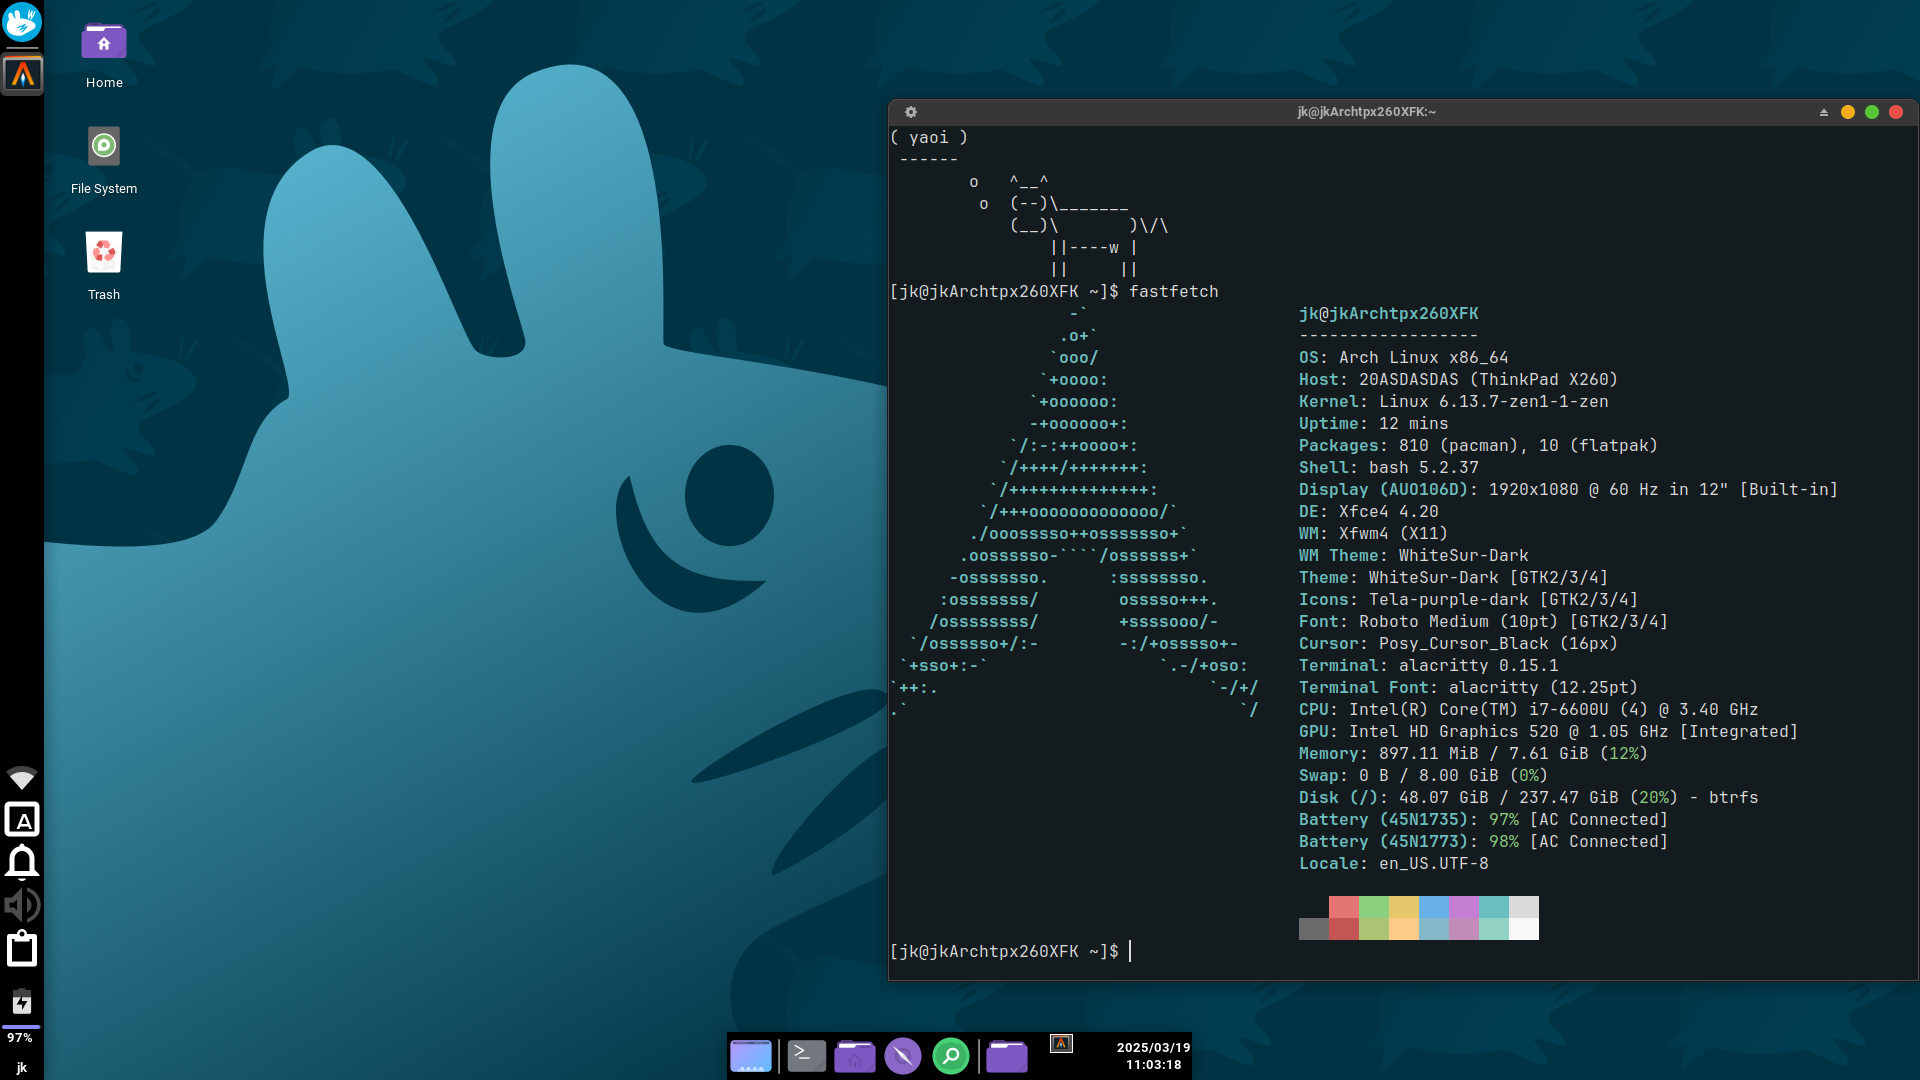
Task: Click the Show Desktop dock icon
Action: (x=751, y=1056)
